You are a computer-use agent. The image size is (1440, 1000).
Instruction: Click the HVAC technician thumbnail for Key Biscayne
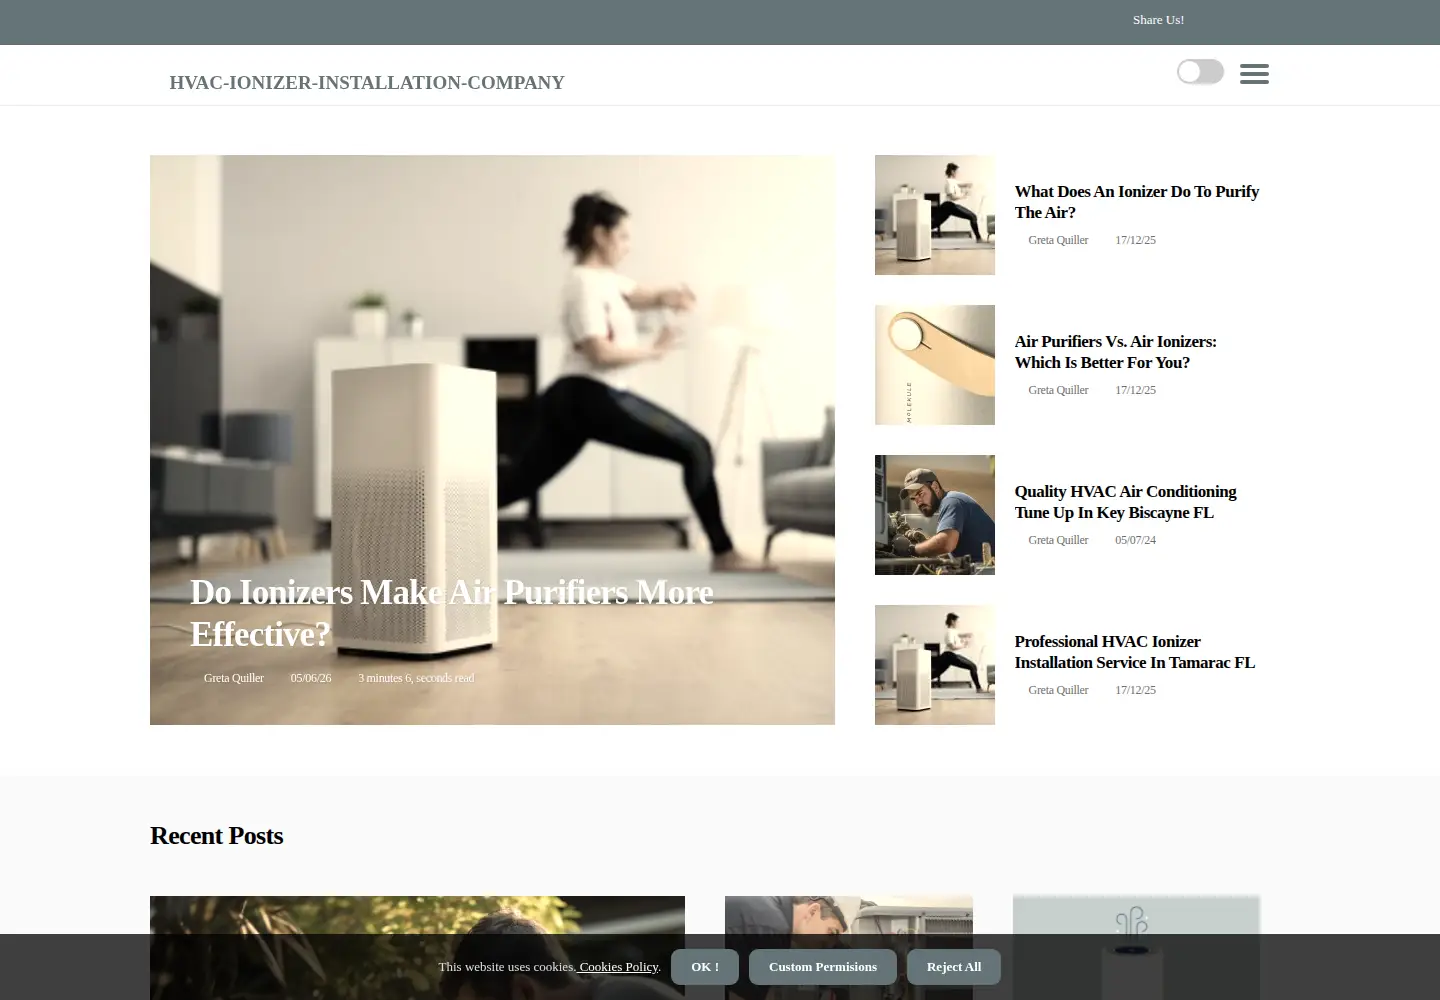point(935,515)
